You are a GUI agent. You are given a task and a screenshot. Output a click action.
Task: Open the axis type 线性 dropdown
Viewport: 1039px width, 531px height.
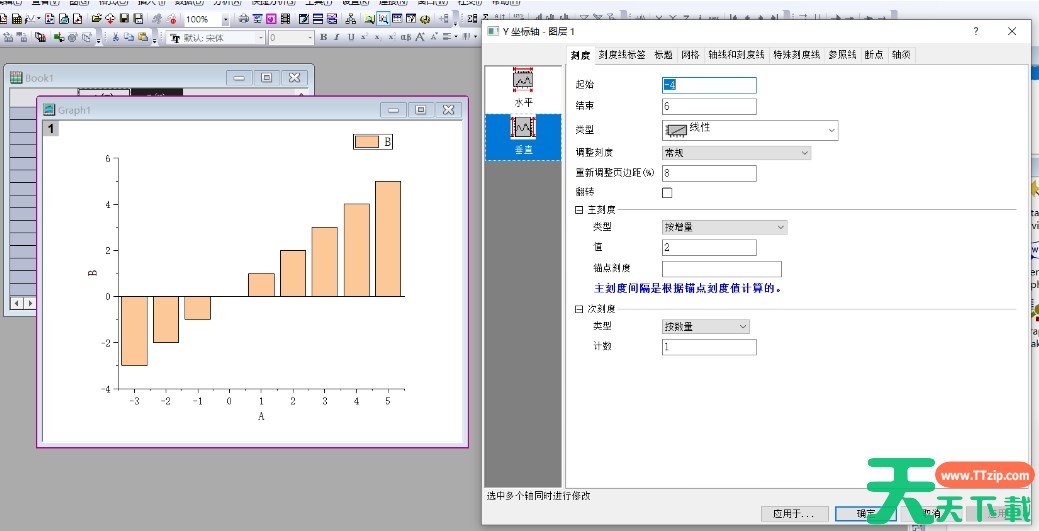(750, 130)
